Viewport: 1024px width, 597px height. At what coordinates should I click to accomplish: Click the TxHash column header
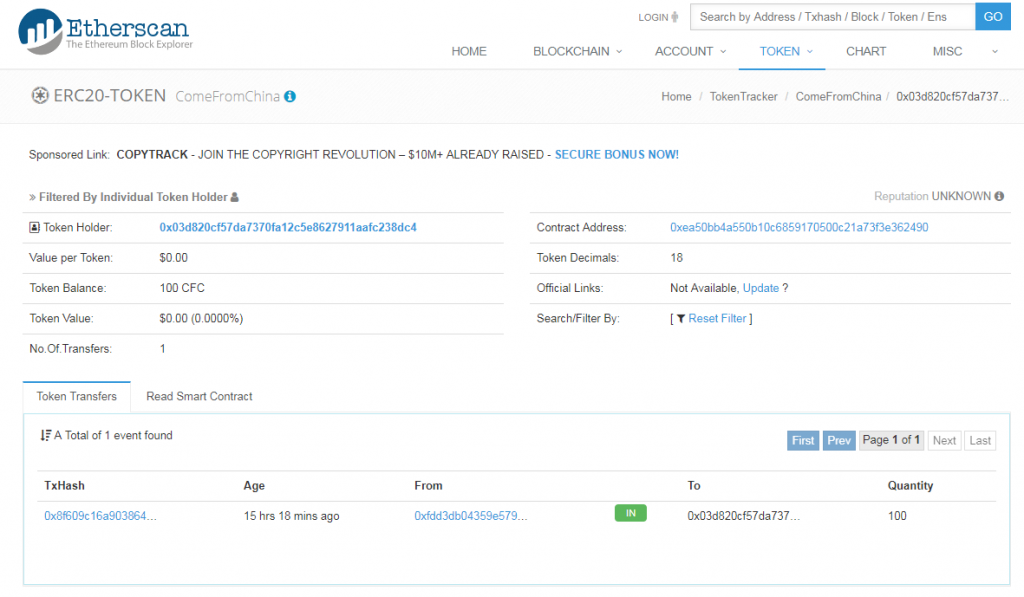tap(64, 485)
